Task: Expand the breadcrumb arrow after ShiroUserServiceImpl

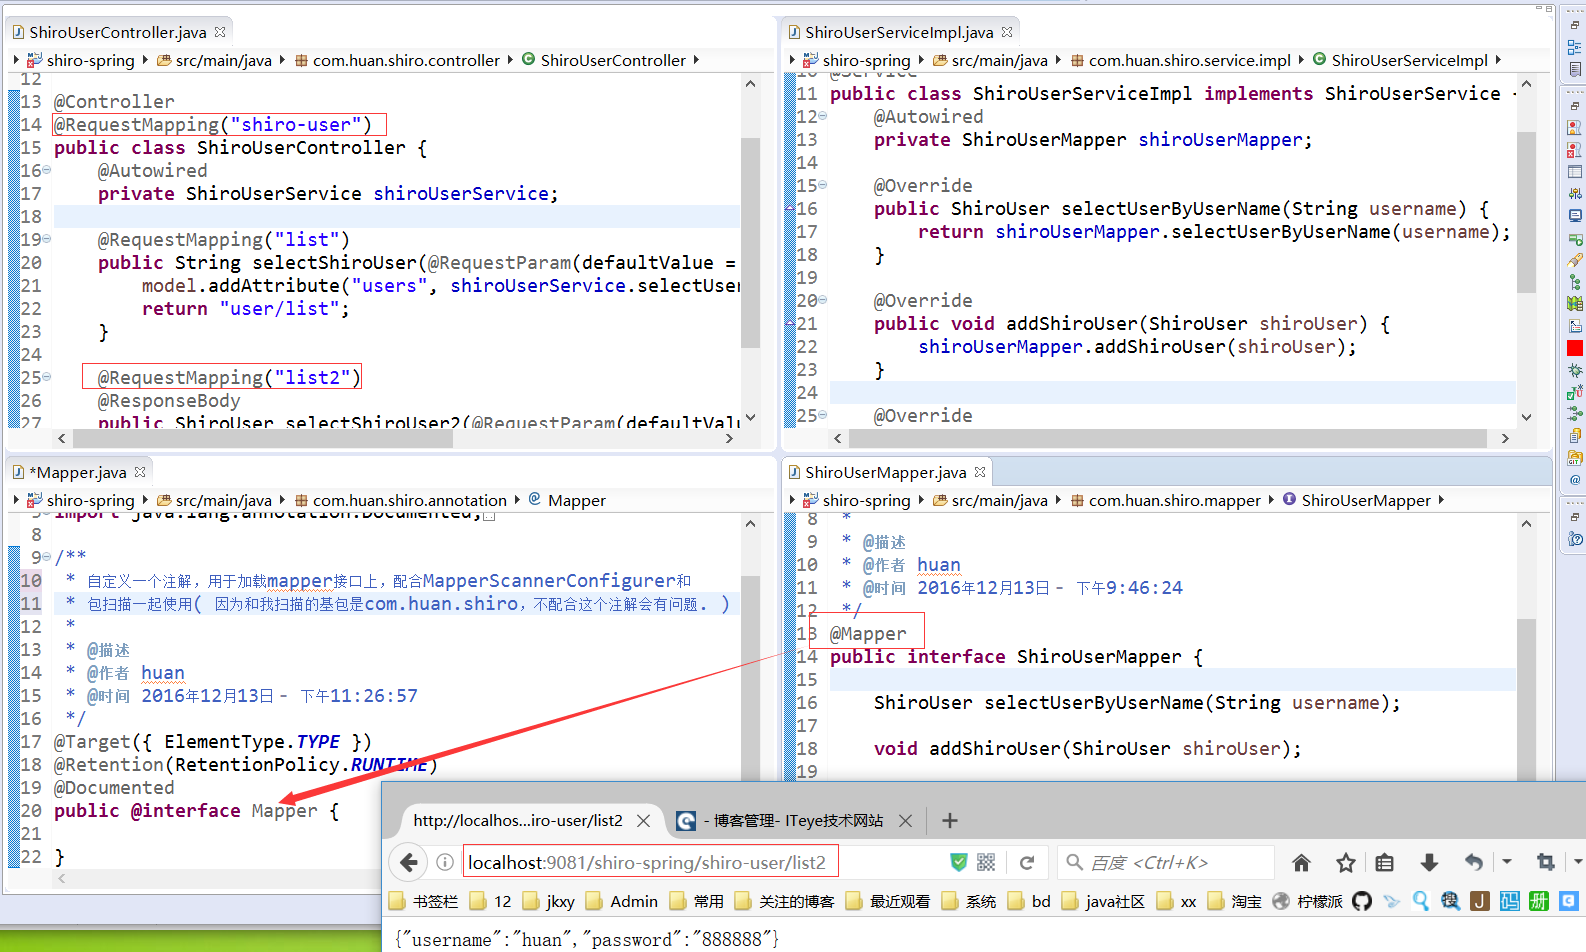Action: [x=1498, y=60]
